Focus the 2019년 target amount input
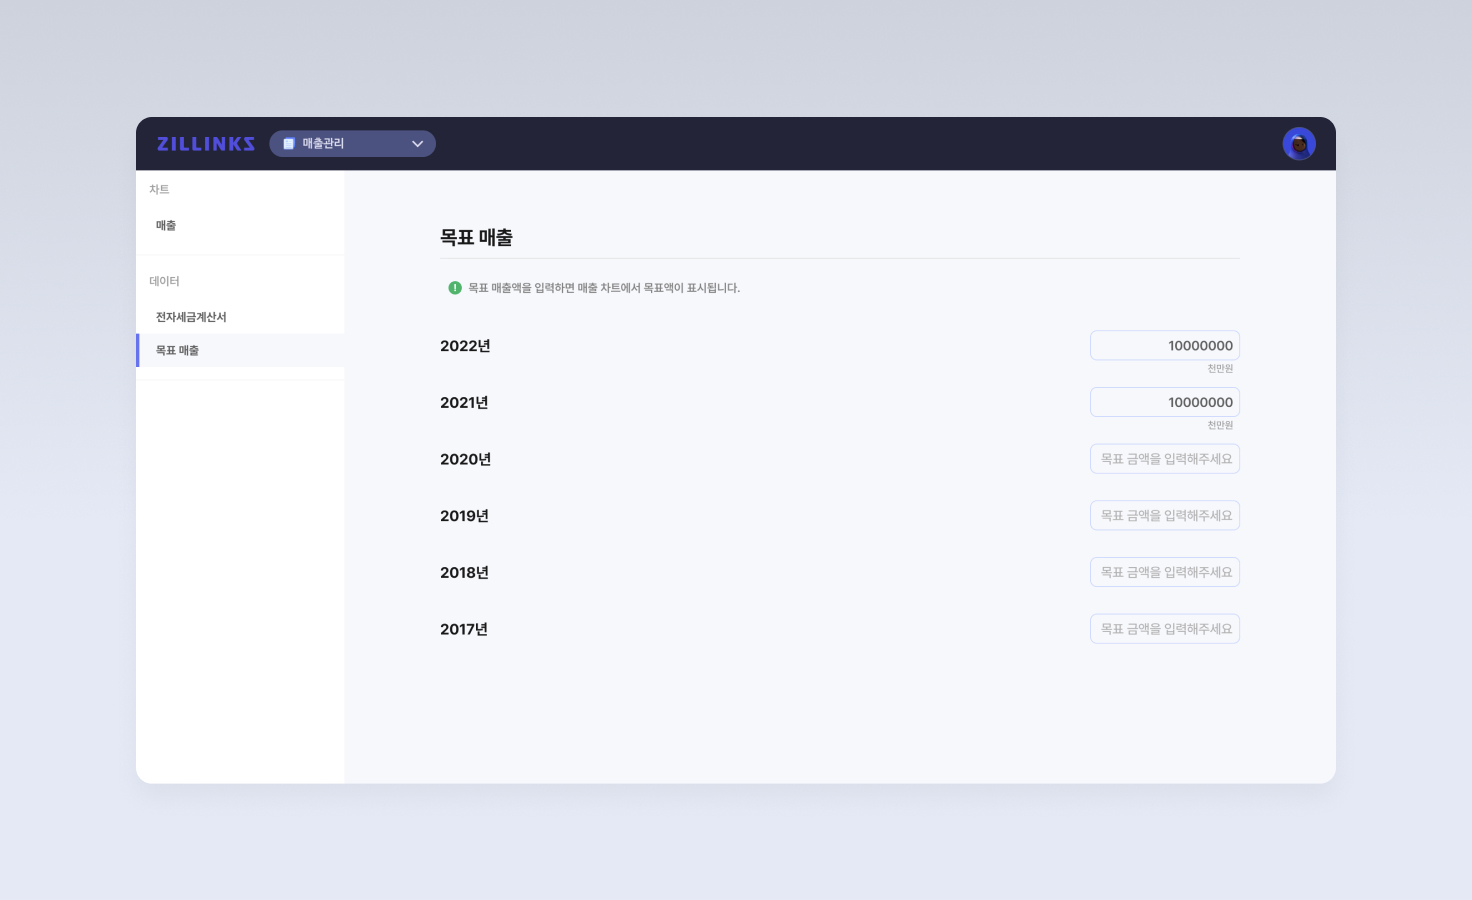This screenshot has width=1472, height=900. (1165, 516)
